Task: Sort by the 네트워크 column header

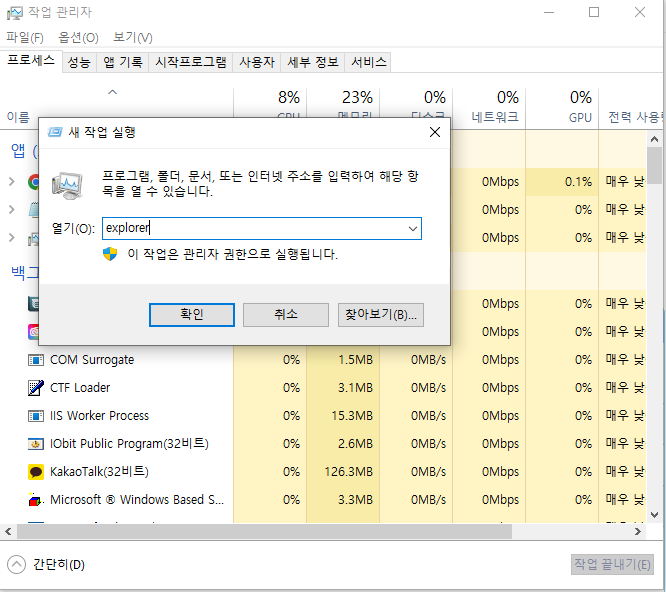Action: [x=489, y=108]
